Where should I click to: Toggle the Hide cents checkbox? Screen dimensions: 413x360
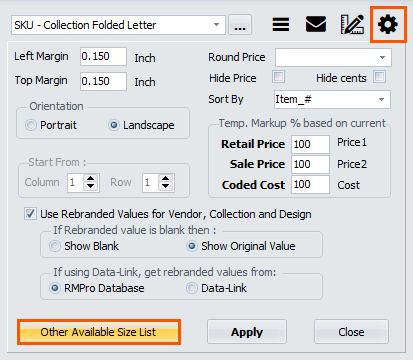(x=379, y=77)
